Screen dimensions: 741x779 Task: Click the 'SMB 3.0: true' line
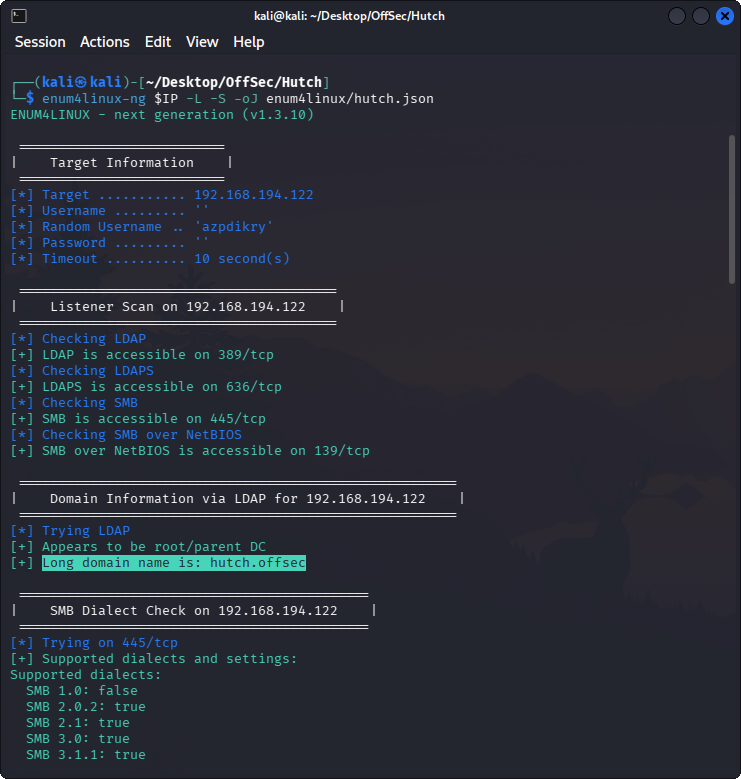(x=78, y=739)
